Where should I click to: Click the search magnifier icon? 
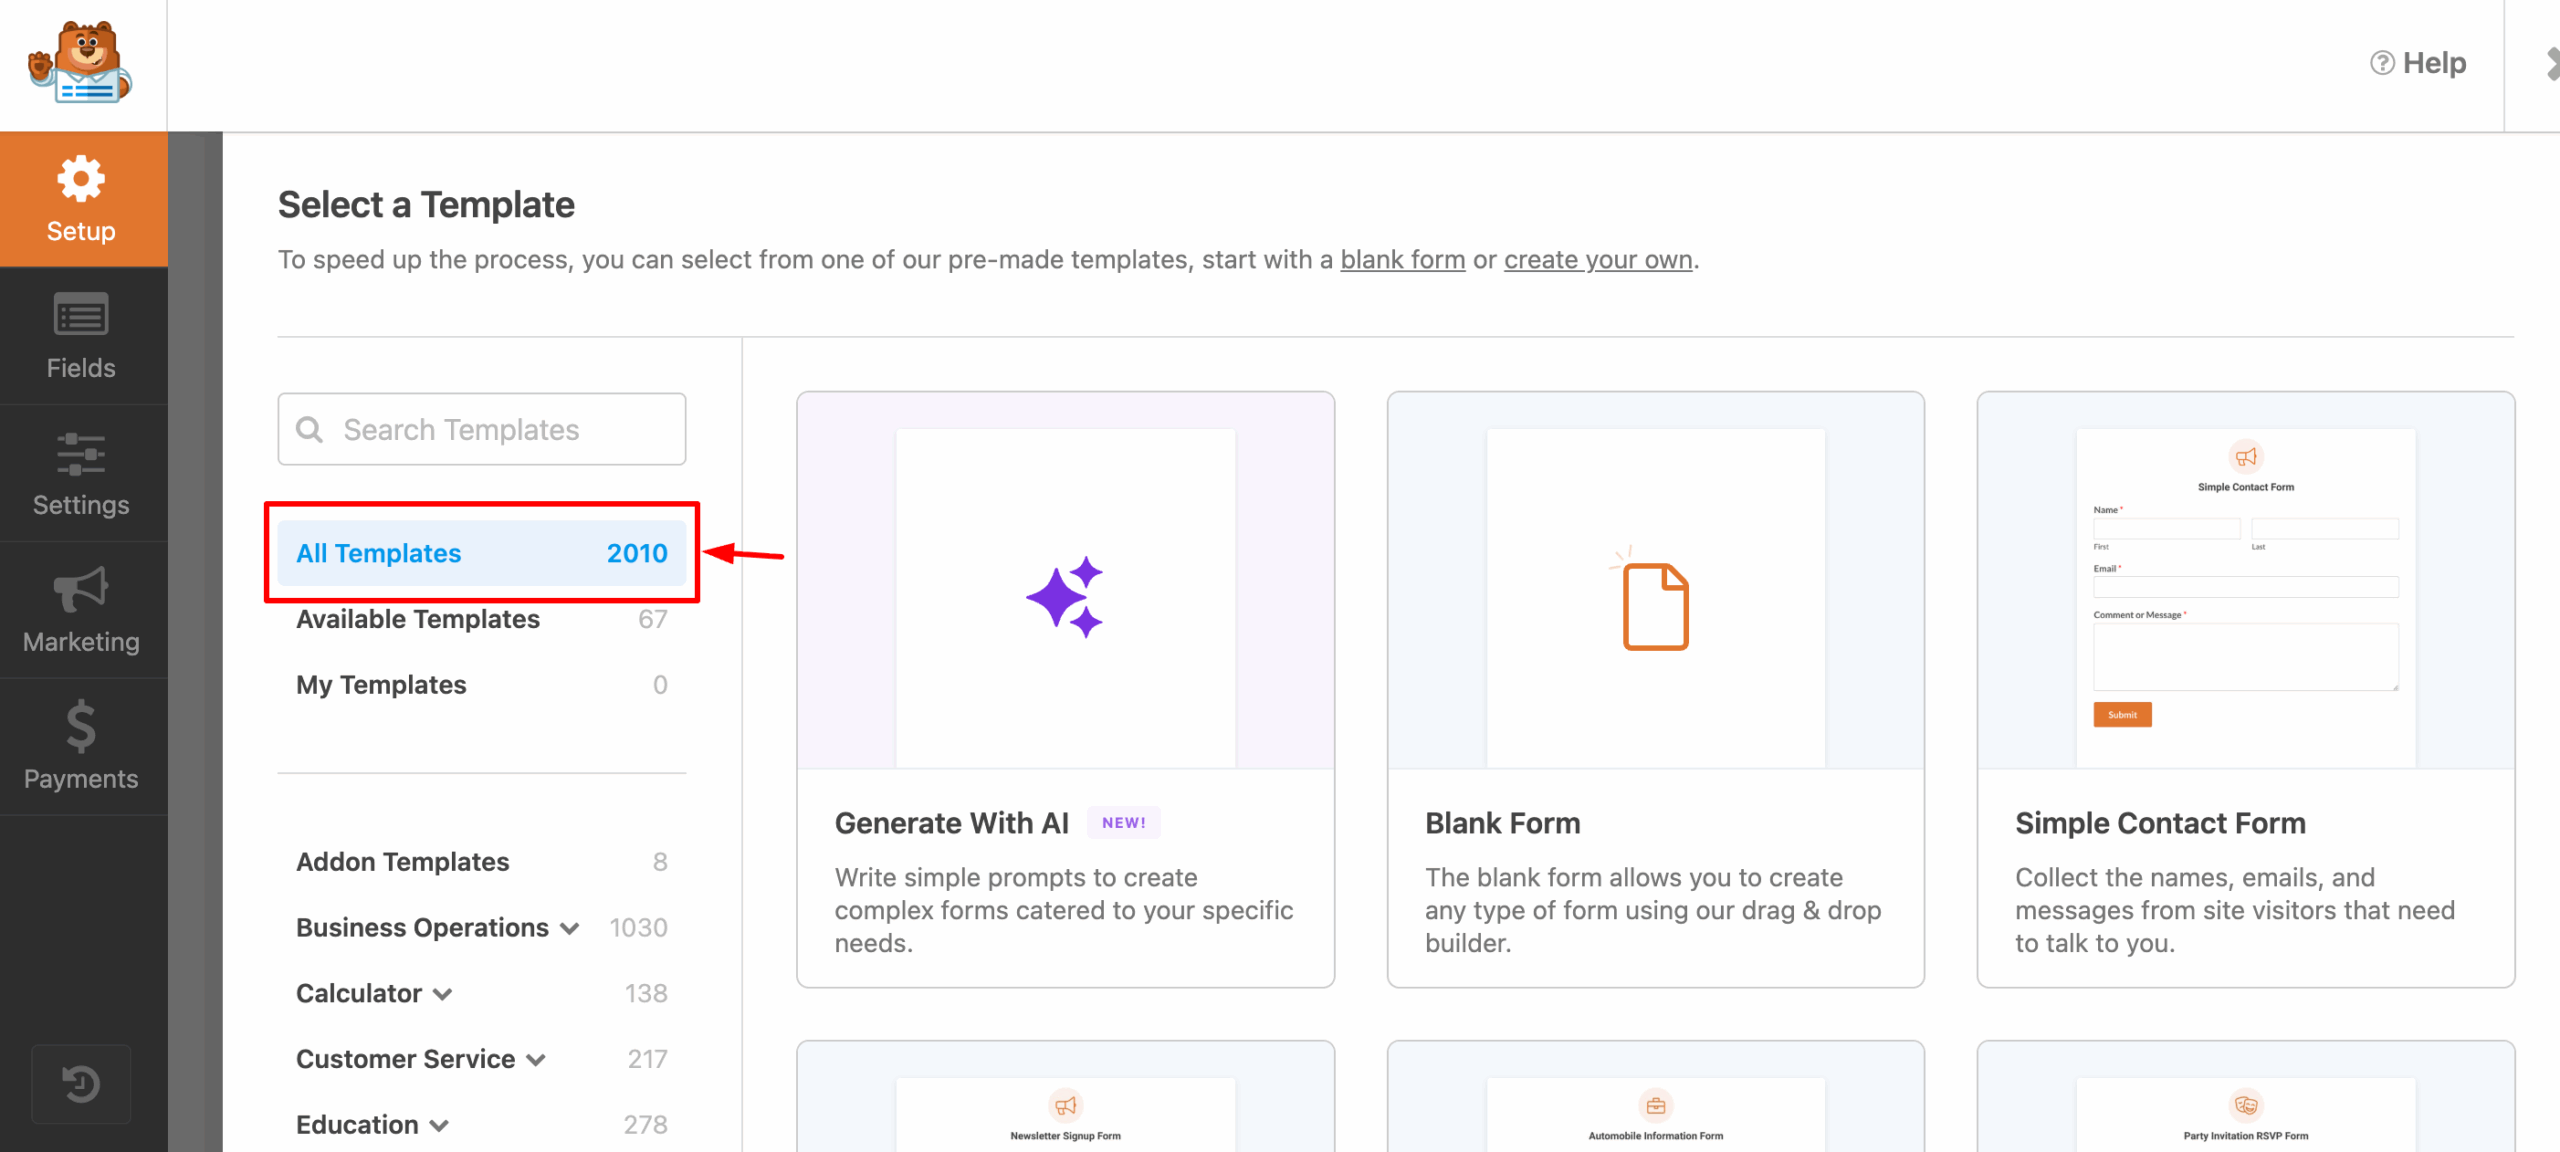pos(311,429)
